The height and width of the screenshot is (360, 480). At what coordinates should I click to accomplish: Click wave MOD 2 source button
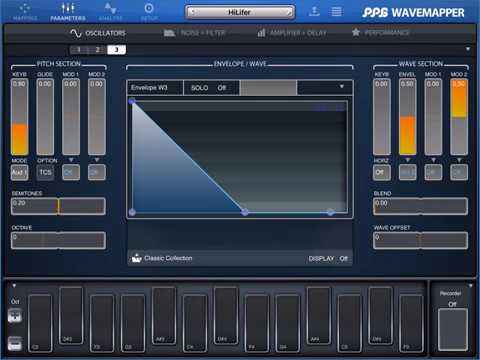point(459,172)
